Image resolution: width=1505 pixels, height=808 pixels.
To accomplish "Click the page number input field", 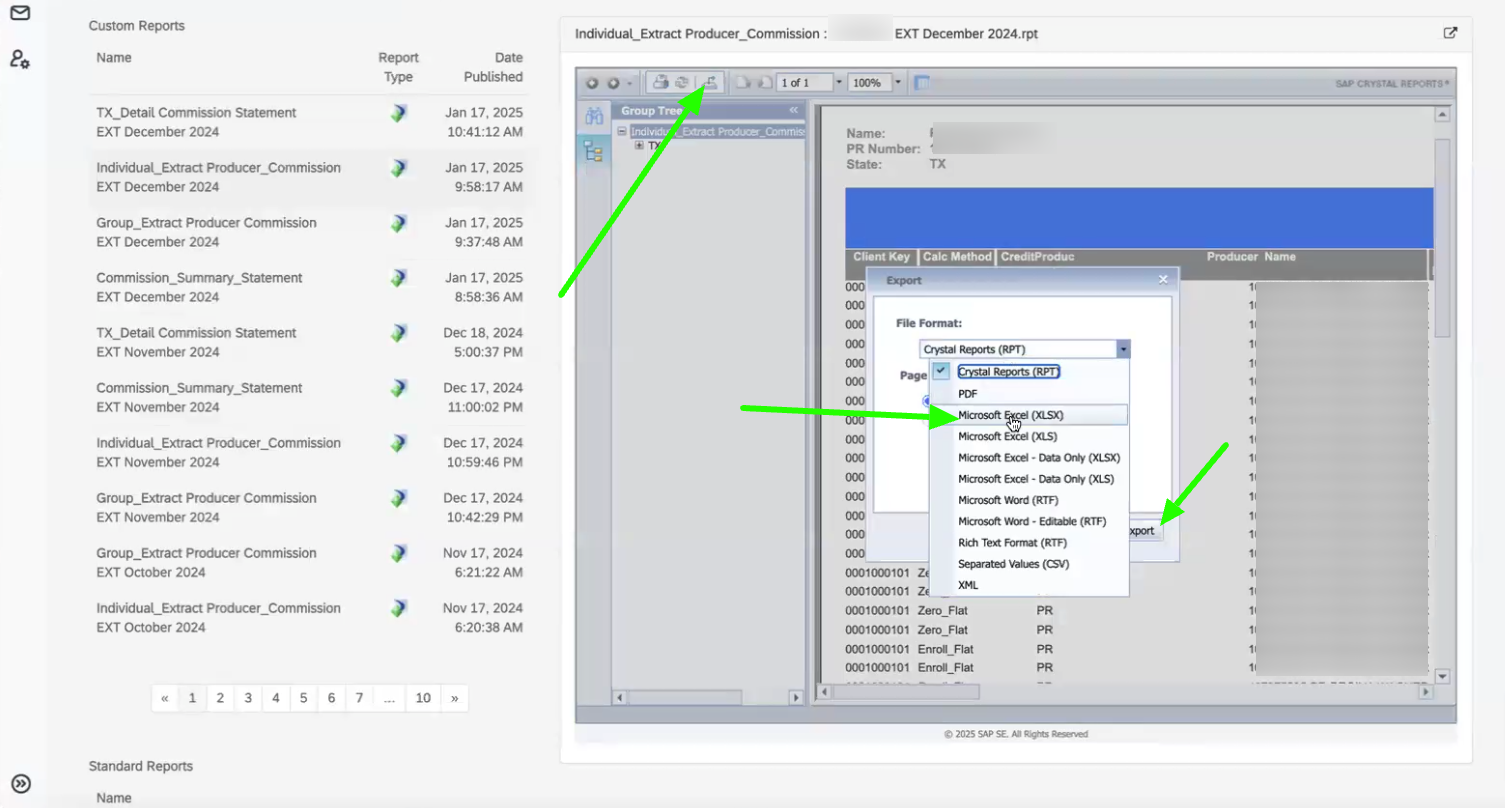I will pyautogui.click(x=804, y=83).
